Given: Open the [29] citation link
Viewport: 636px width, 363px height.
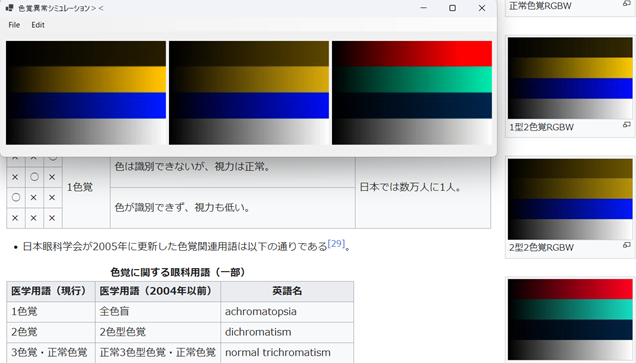Looking at the screenshot, I should coord(336,244).
